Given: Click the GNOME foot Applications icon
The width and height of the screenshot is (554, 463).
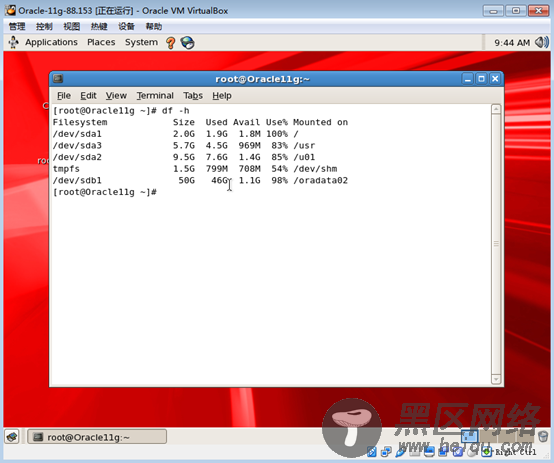Looking at the screenshot, I should [x=14, y=42].
